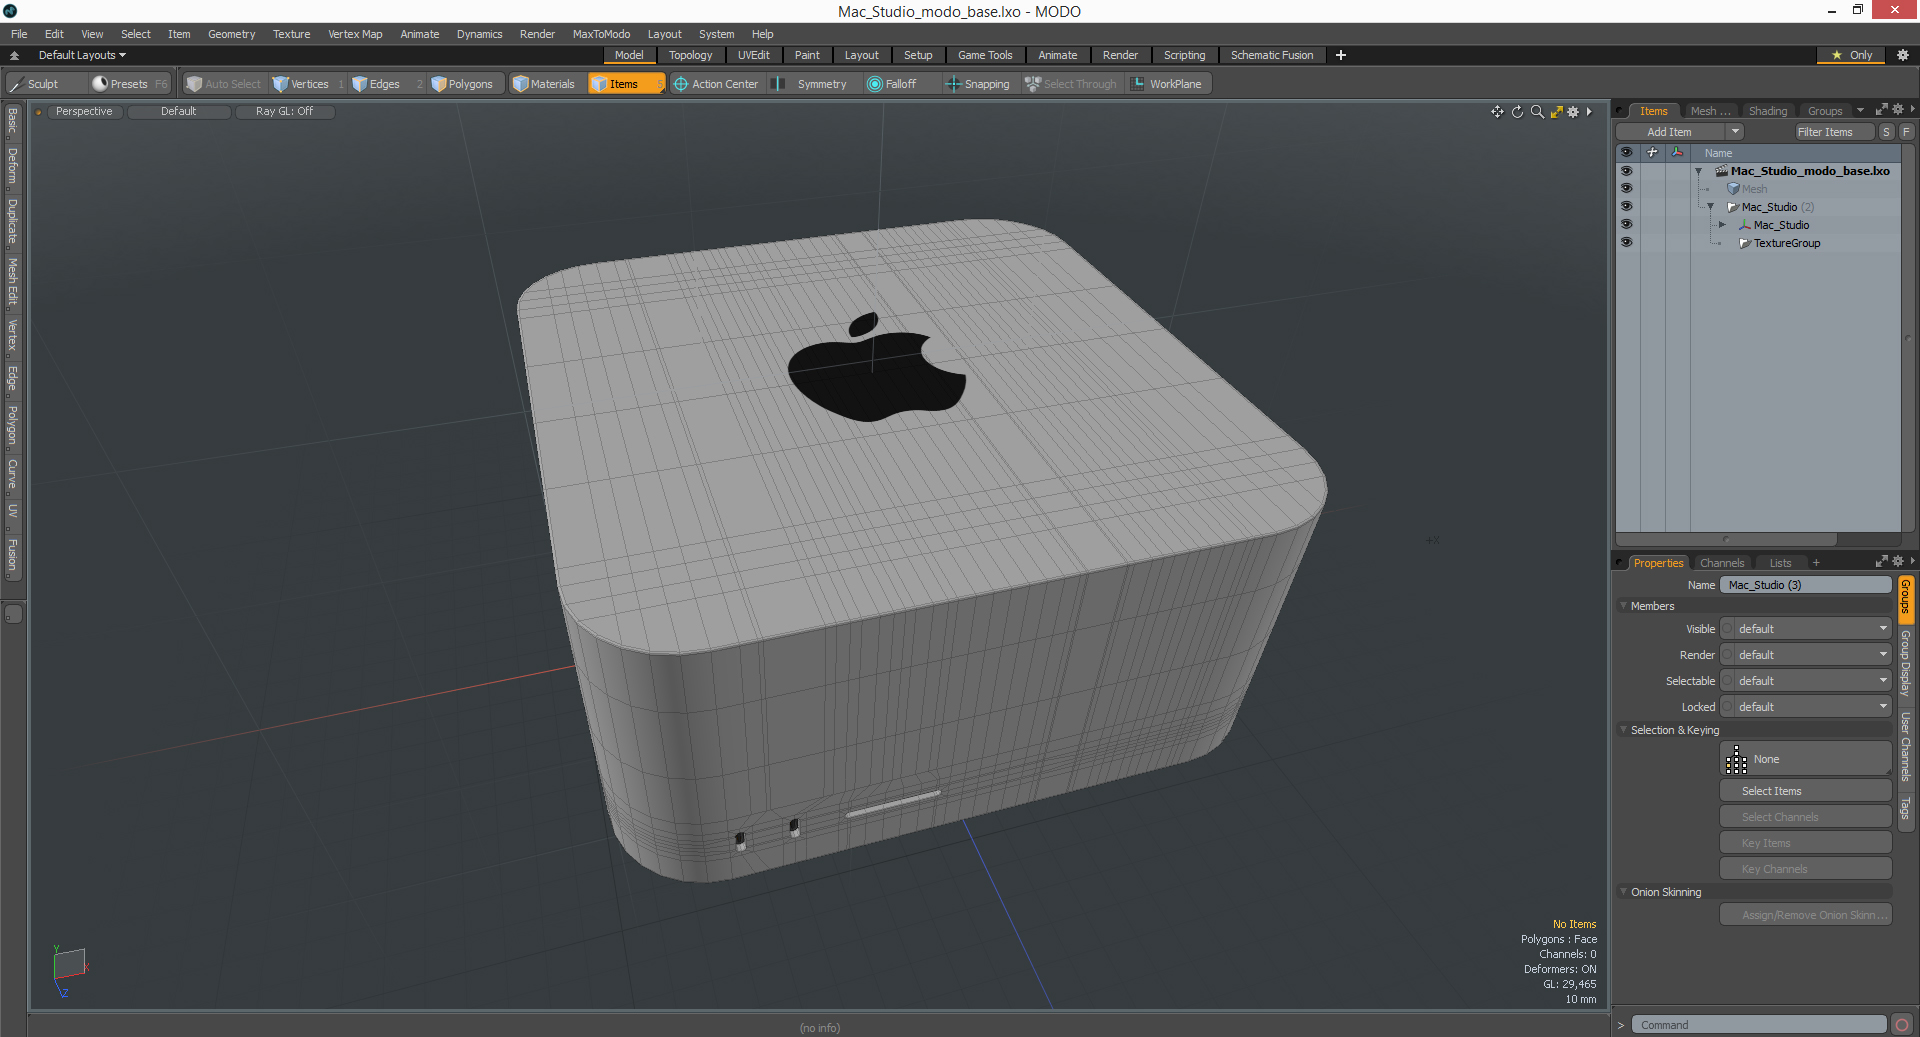Open the Vertex Map menu
The height and width of the screenshot is (1037, 1920).
tap(355, 34)
